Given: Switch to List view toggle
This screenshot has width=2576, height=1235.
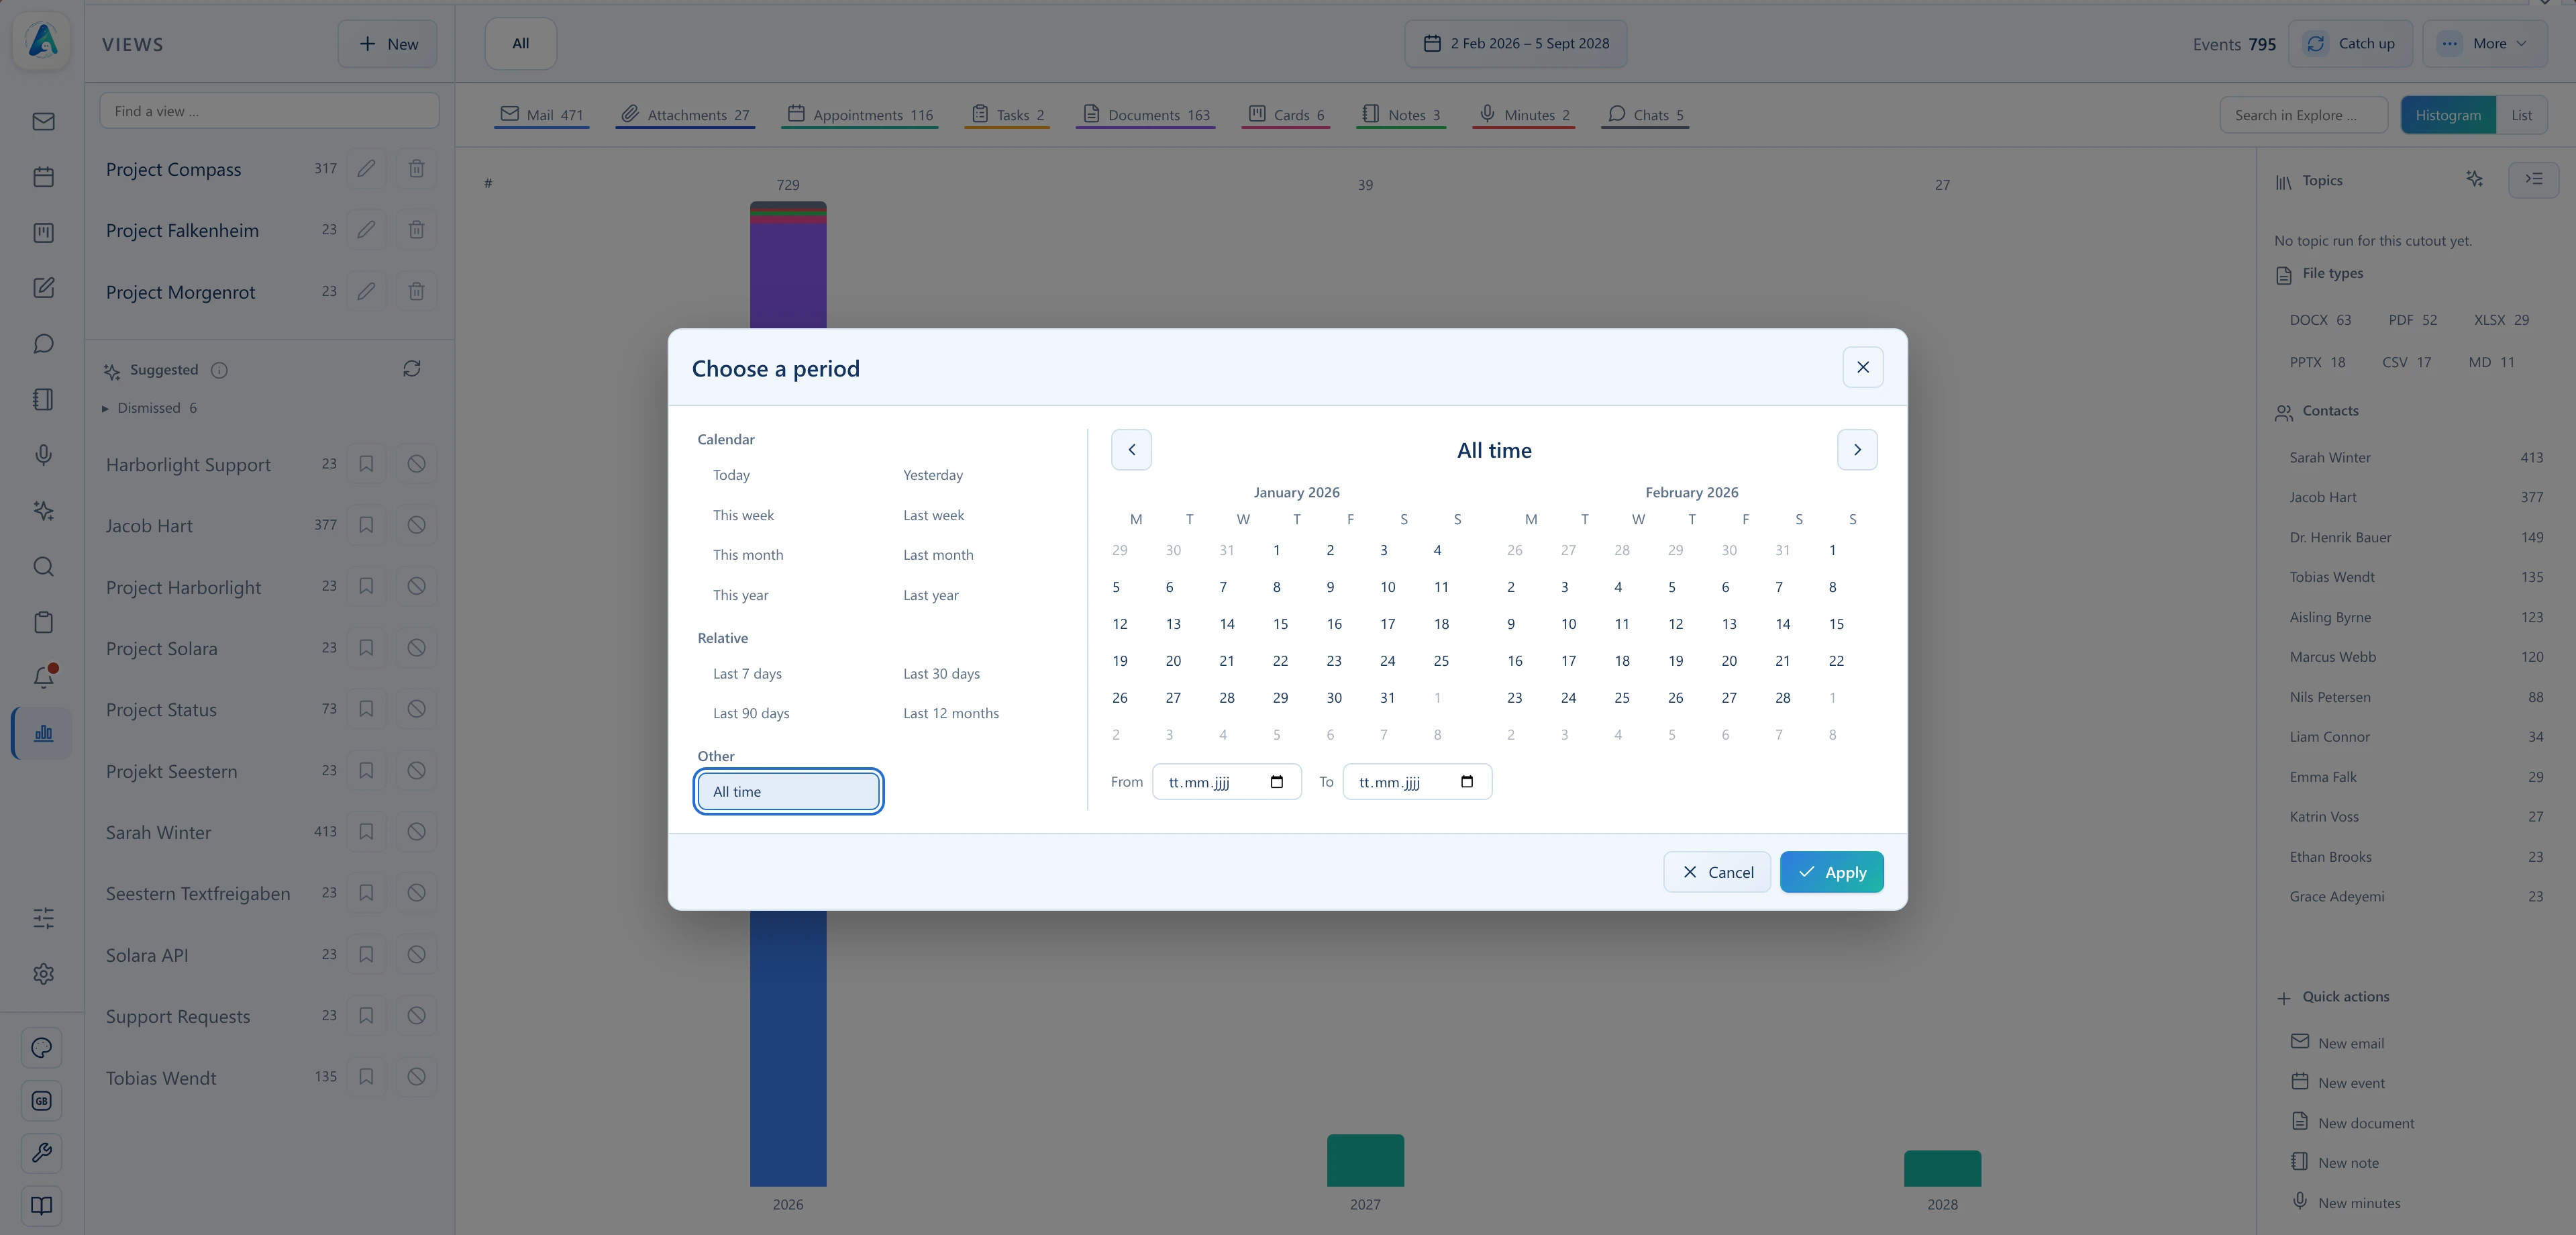Looking at the screenshot, I should click(x=2521, y=115).
